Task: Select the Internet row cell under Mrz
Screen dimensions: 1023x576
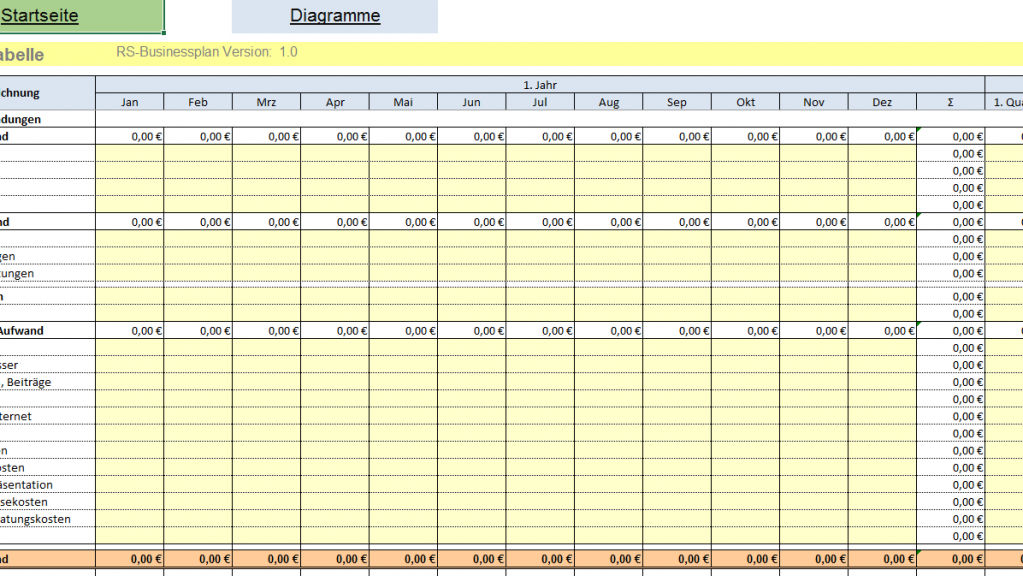Action: pos(266,416)
